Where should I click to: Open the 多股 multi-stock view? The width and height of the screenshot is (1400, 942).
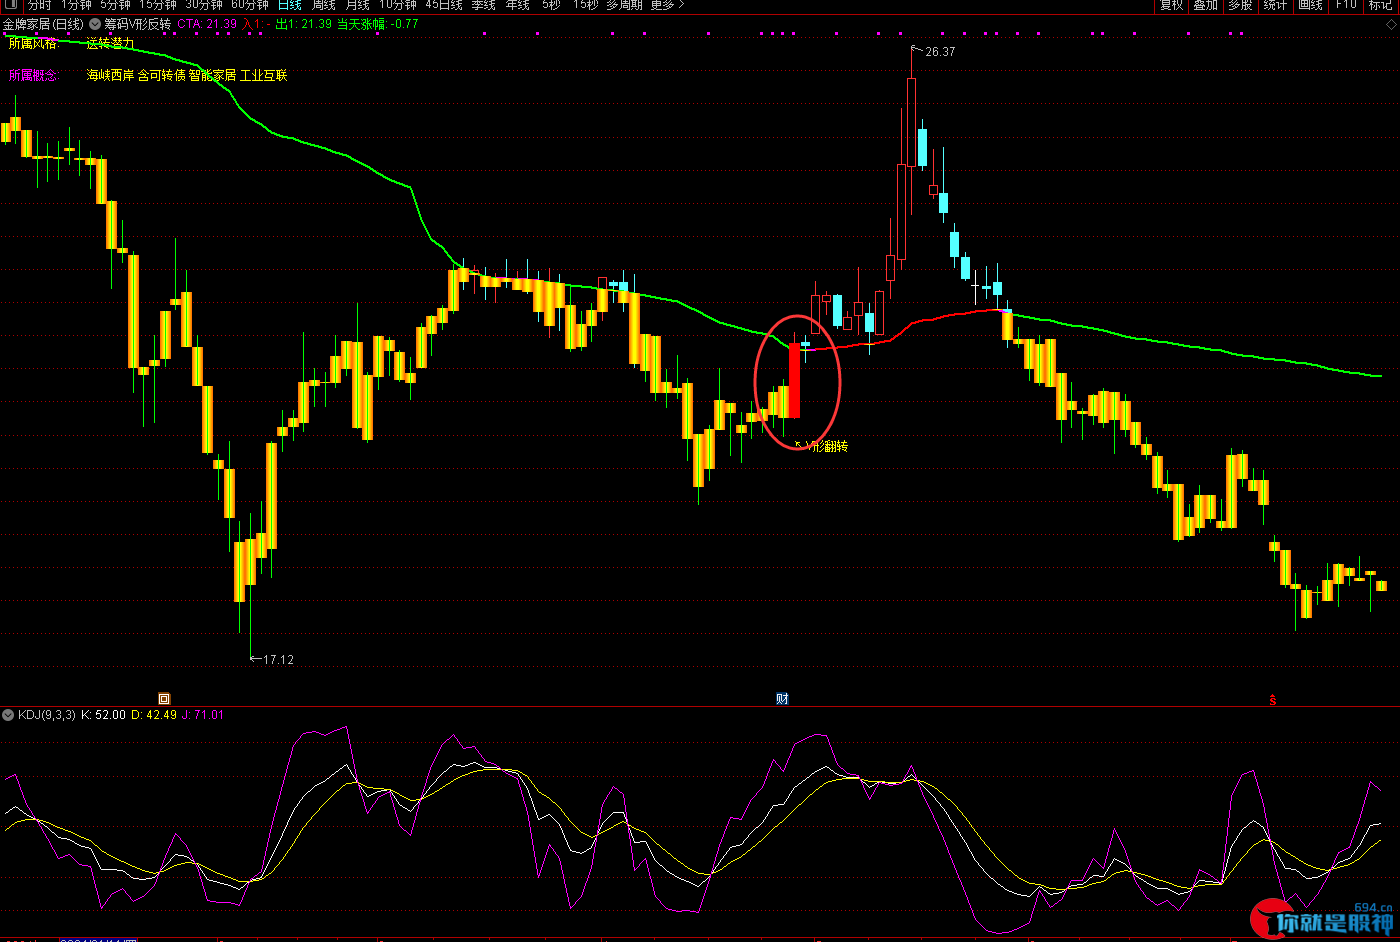pyautogui.click(x=1241, y=5)
